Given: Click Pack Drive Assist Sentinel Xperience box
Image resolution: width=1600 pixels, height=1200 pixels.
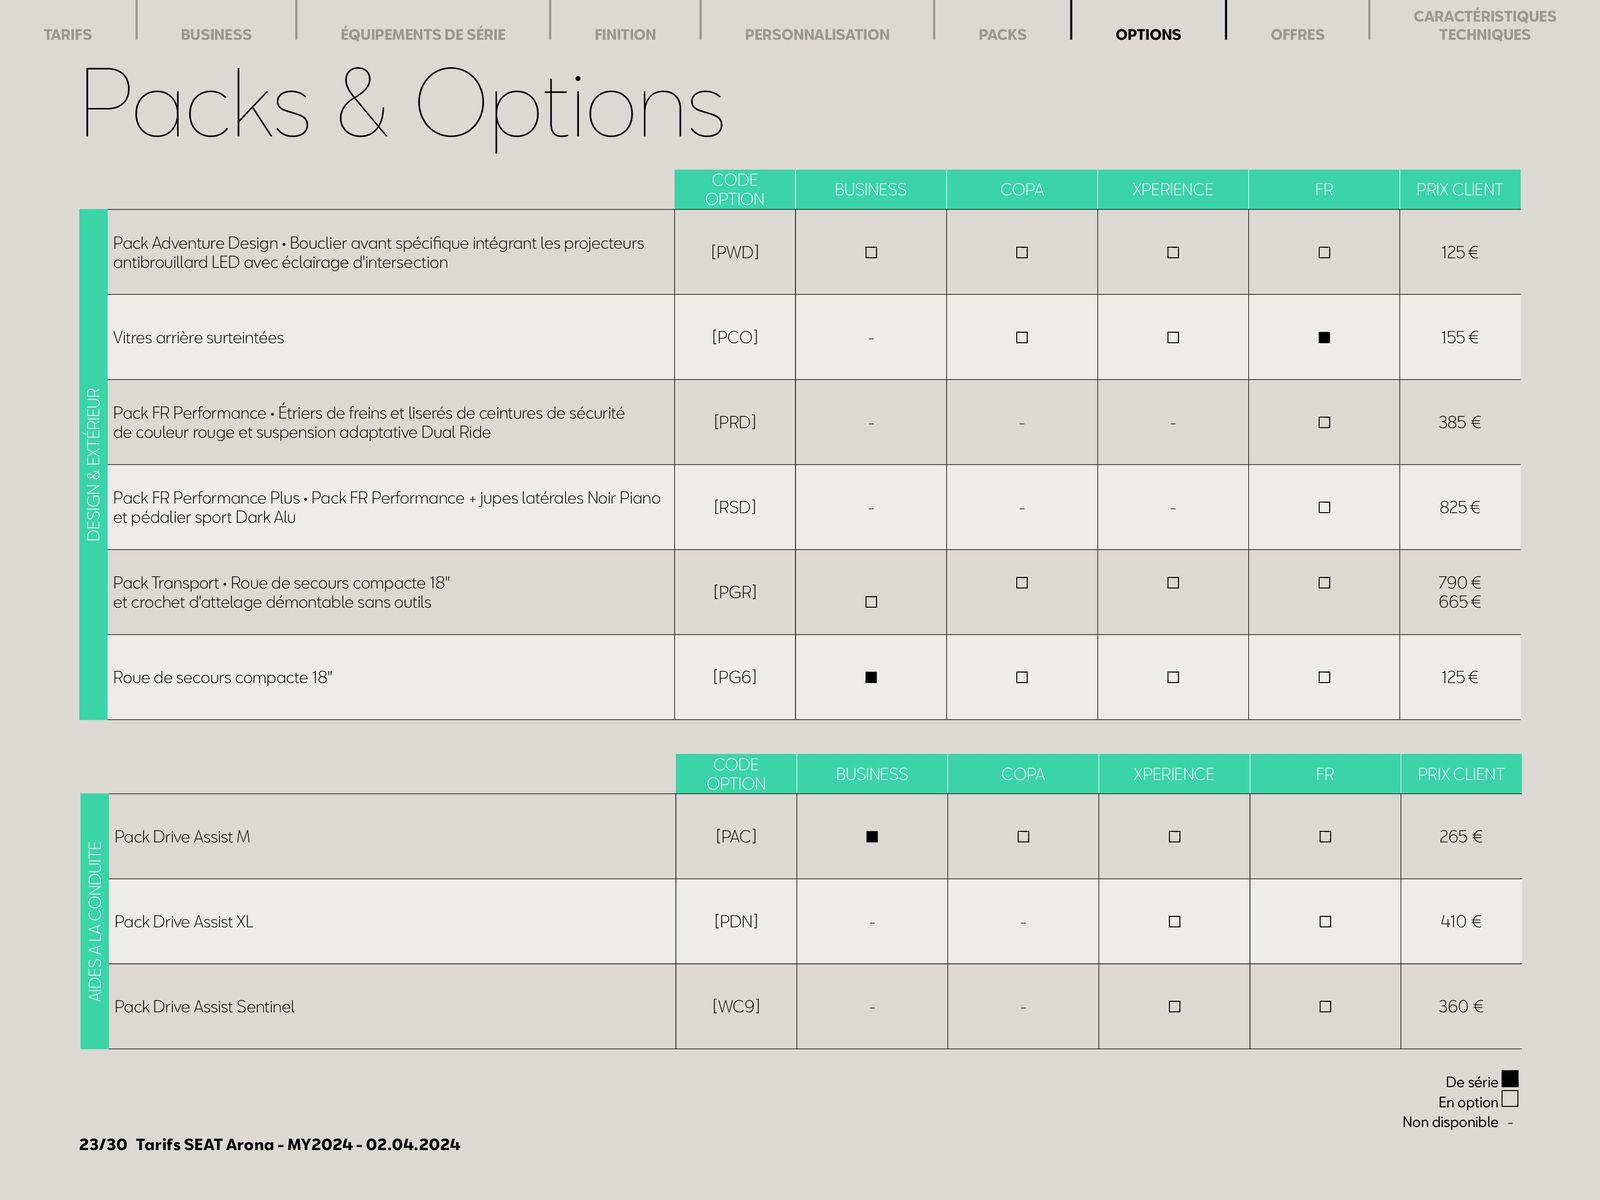Looking at the screenshot, I should [x=1174, y=1007].
